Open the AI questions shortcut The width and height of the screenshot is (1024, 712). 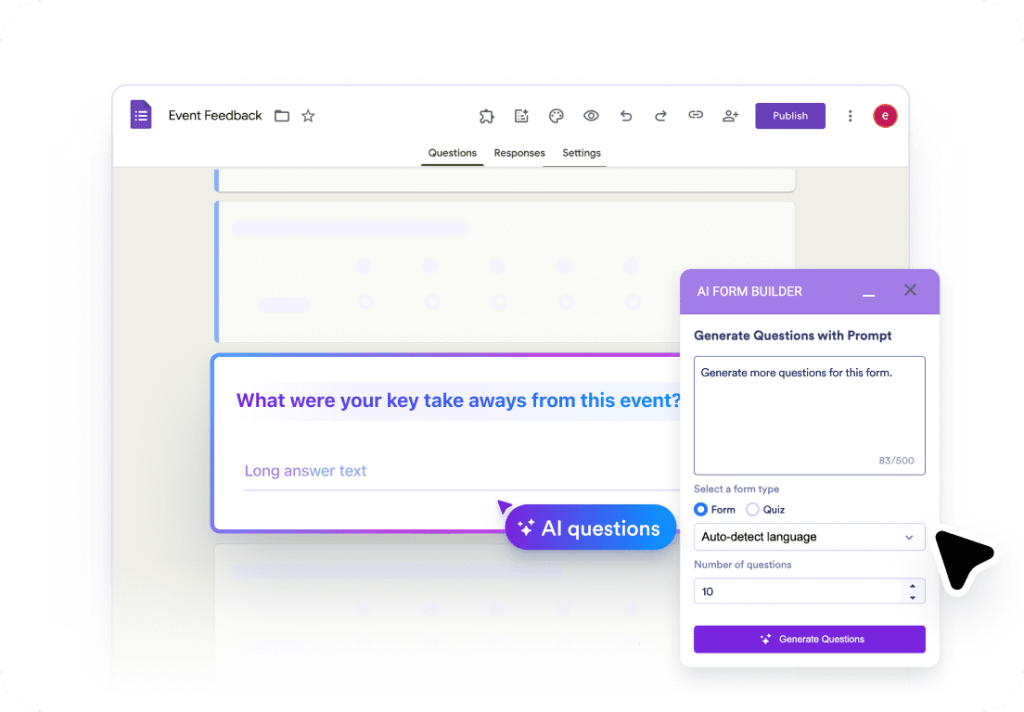point(590,527)
